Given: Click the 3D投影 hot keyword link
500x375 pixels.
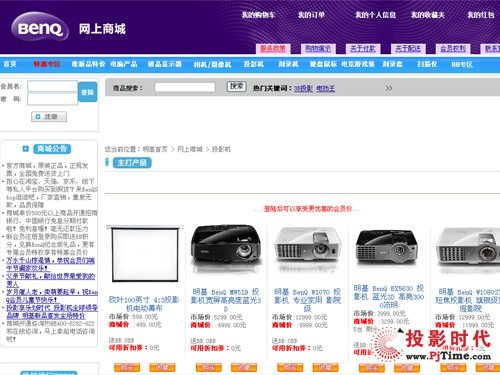Looking at the screenshot, I should [x=303, y=88].
